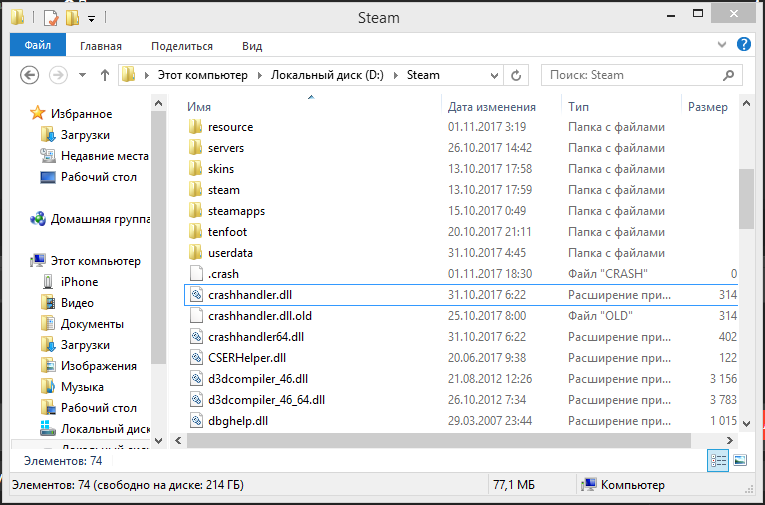Screen dimensions: 765x505
Task: Refresh the Steam folder view
Action: (516, 75)
